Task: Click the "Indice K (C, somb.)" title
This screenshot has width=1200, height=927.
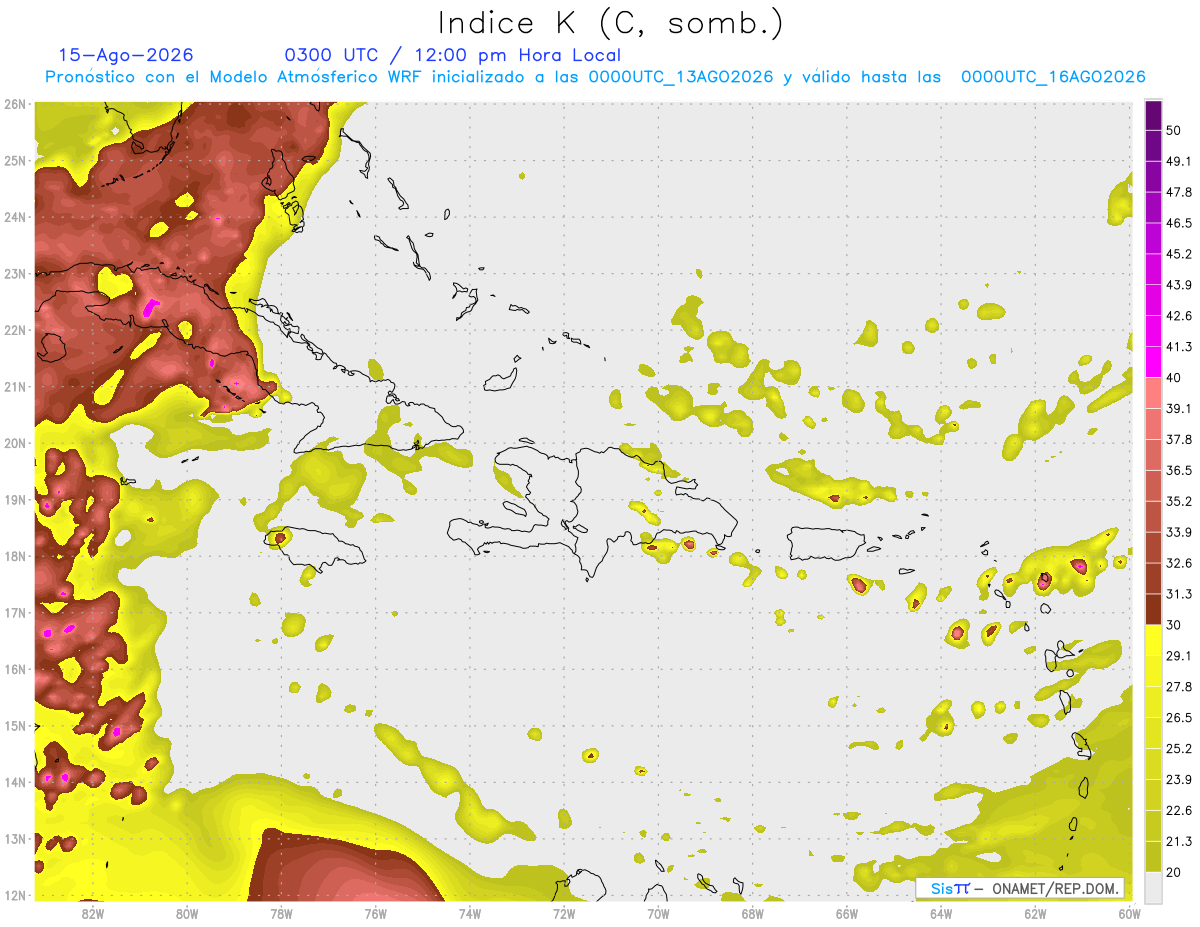Action: (x=611, y=23)
